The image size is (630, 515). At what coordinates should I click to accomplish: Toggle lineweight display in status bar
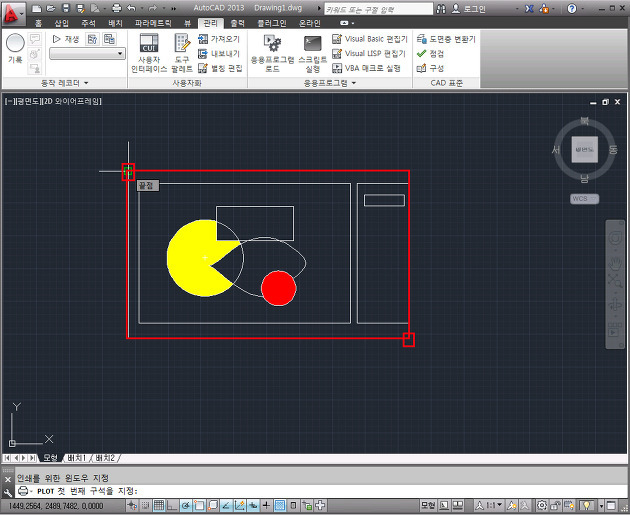point(266,505)
